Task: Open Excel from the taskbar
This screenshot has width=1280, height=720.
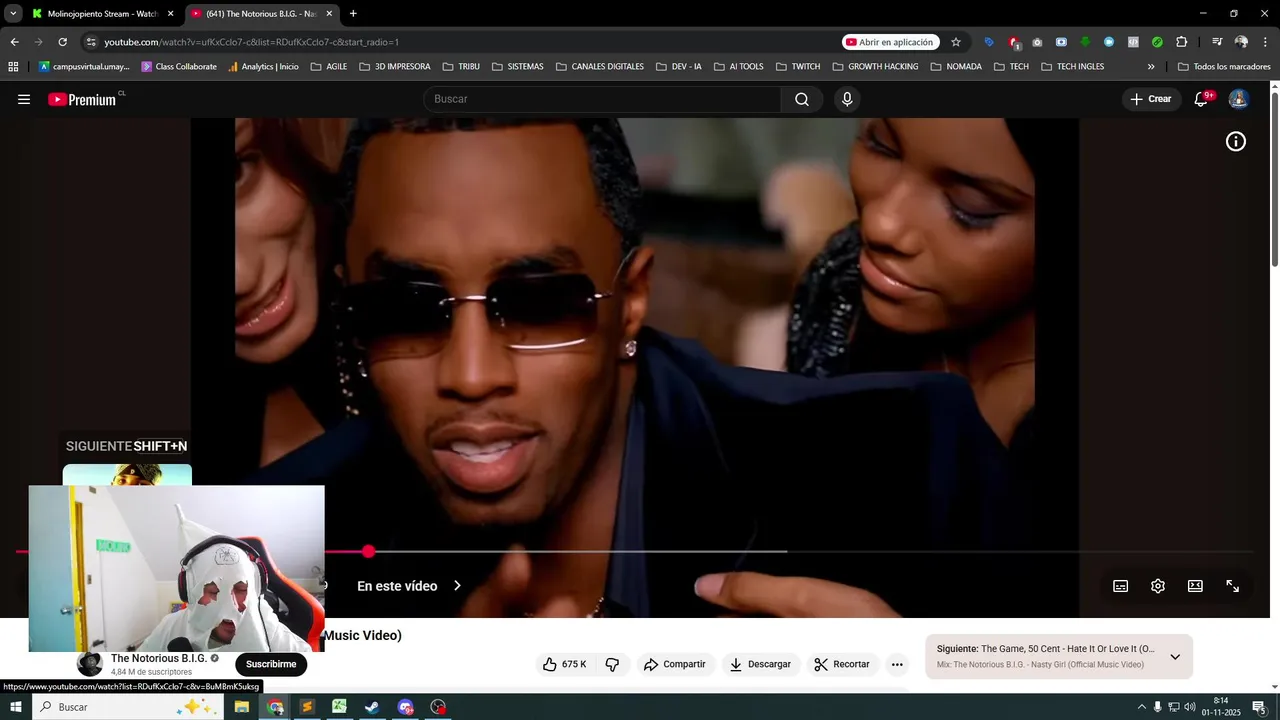Action: pos(339,707)
